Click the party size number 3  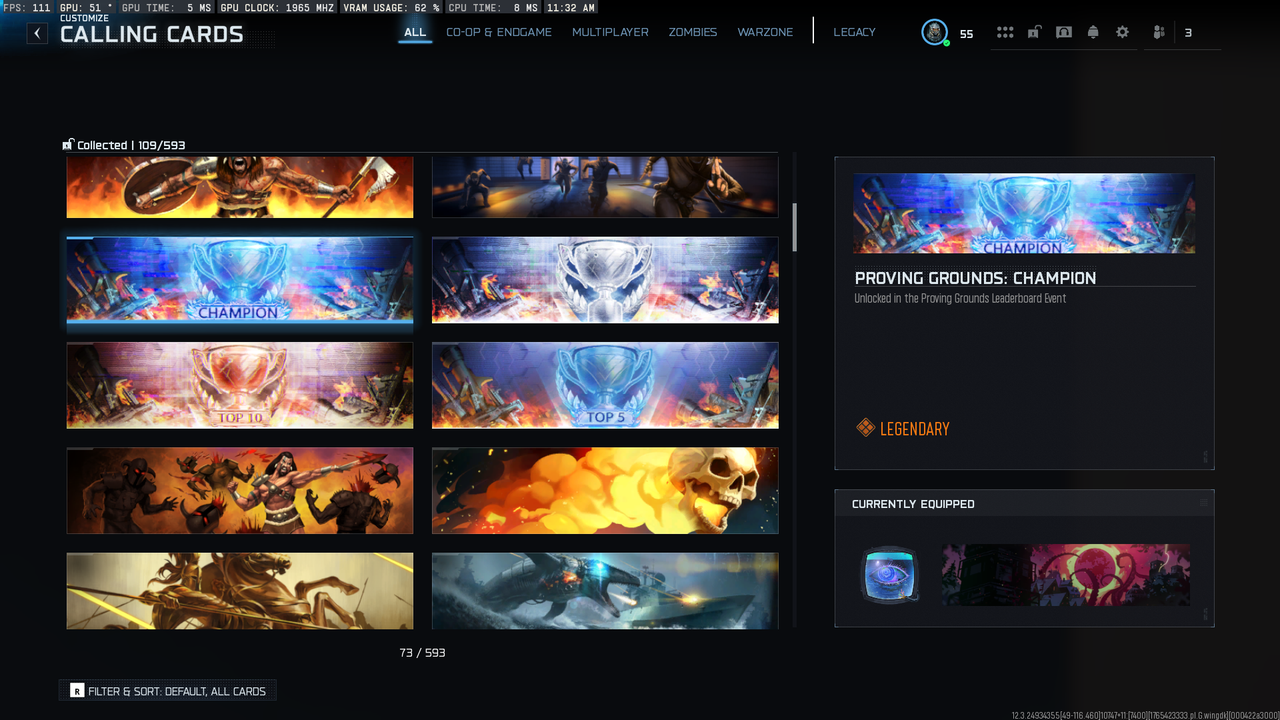1188,33
